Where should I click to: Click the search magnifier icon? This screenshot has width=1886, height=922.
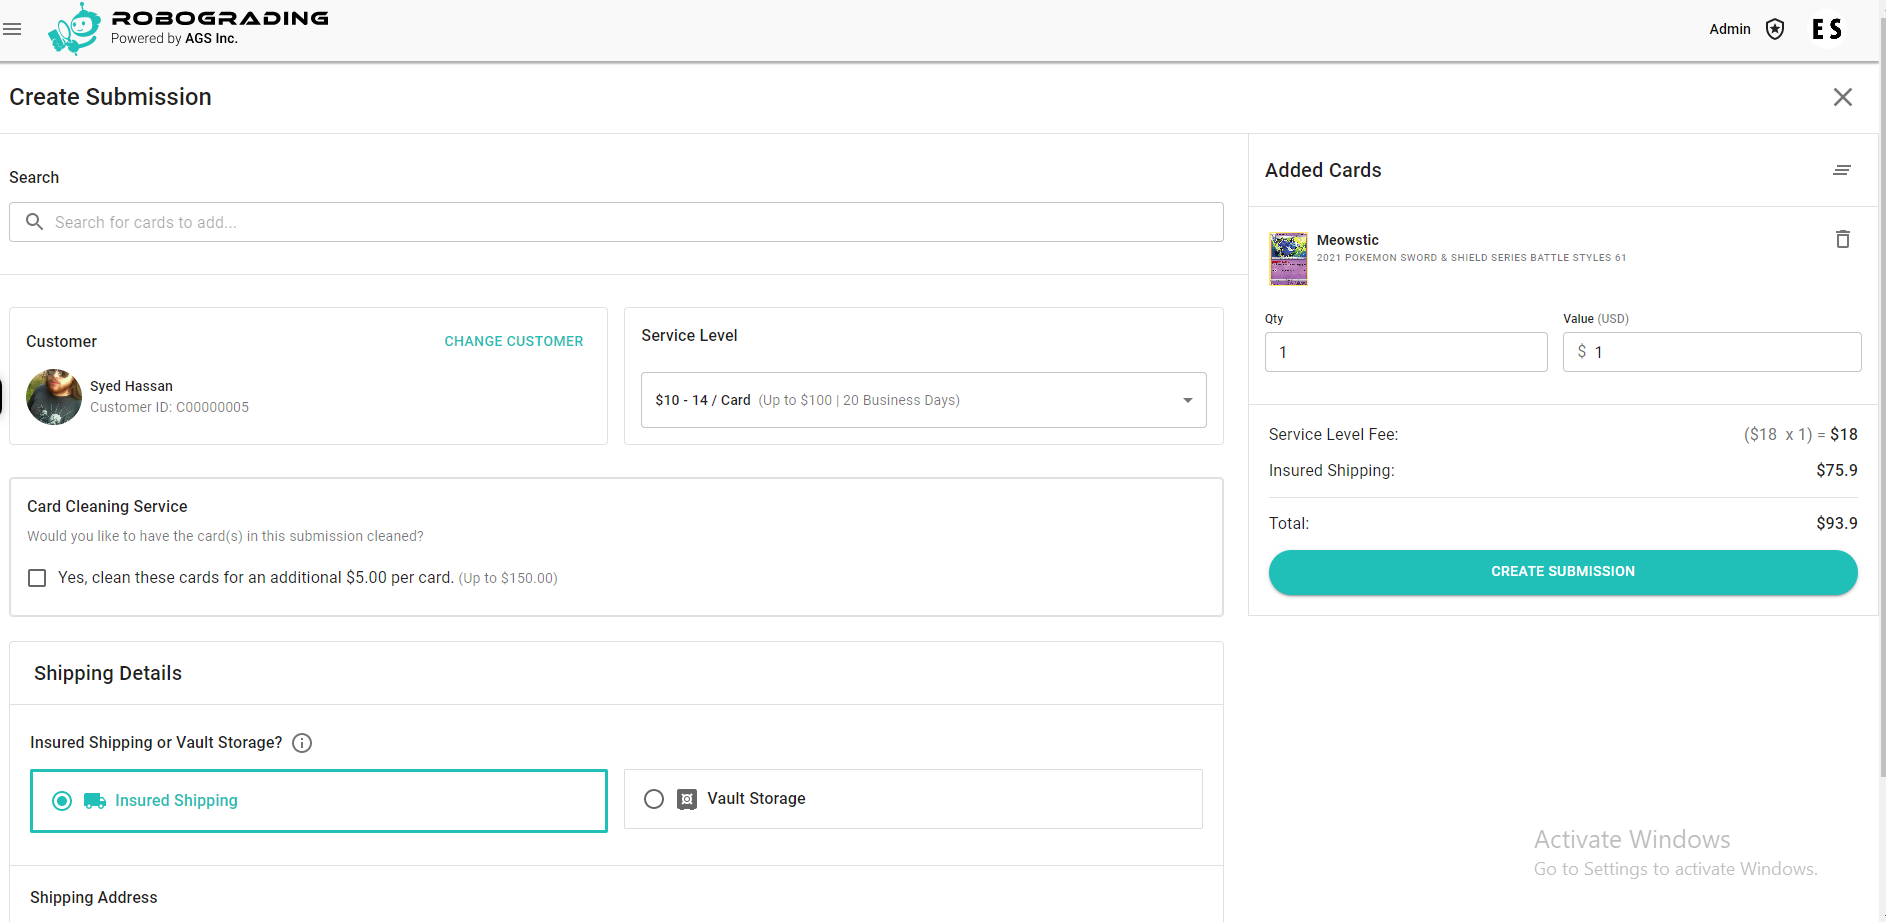click(34, 222)
